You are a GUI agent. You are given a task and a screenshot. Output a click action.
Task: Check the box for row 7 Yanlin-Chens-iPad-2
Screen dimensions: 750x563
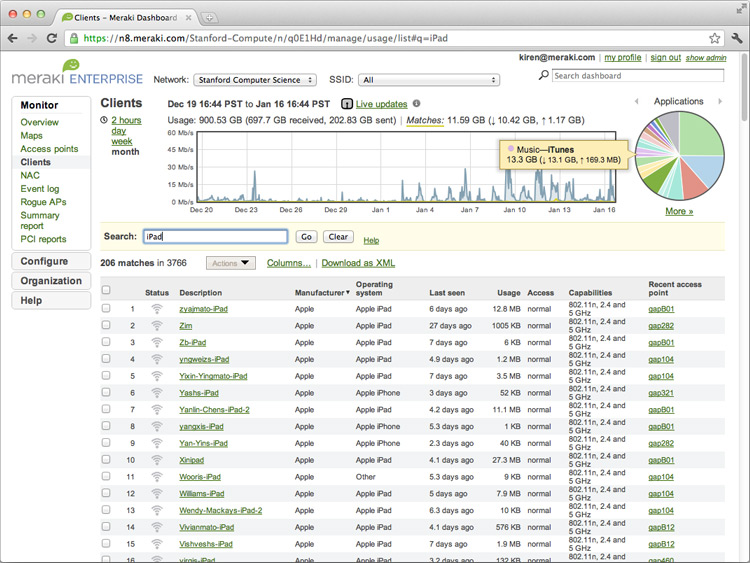coord(106,409)
